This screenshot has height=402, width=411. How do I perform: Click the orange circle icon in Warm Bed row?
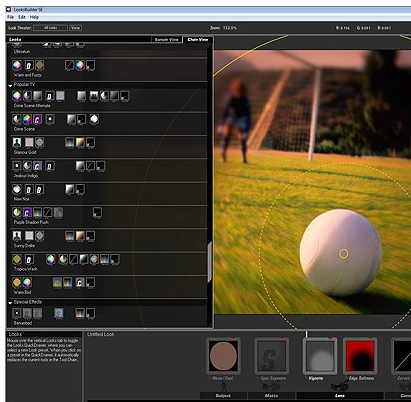(17, 282)
